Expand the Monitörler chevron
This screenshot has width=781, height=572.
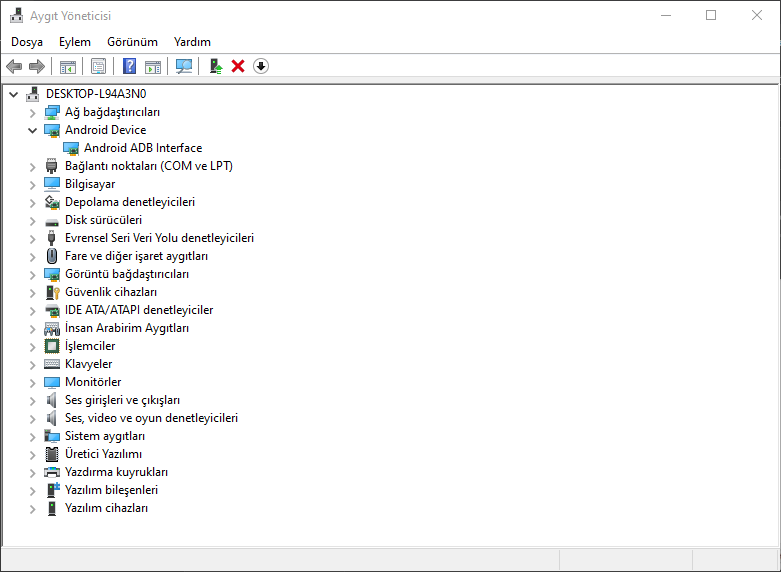[32, 383]
